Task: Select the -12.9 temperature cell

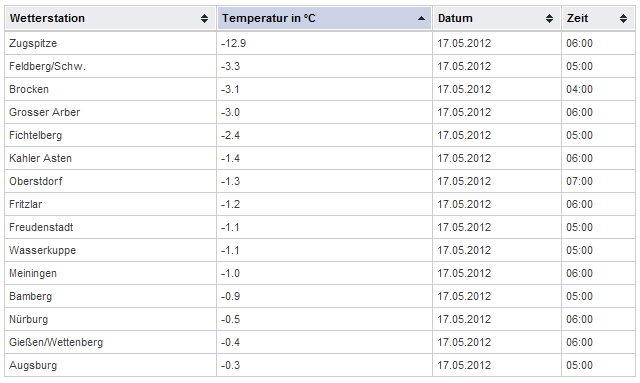Action: (x=324, y=43)
